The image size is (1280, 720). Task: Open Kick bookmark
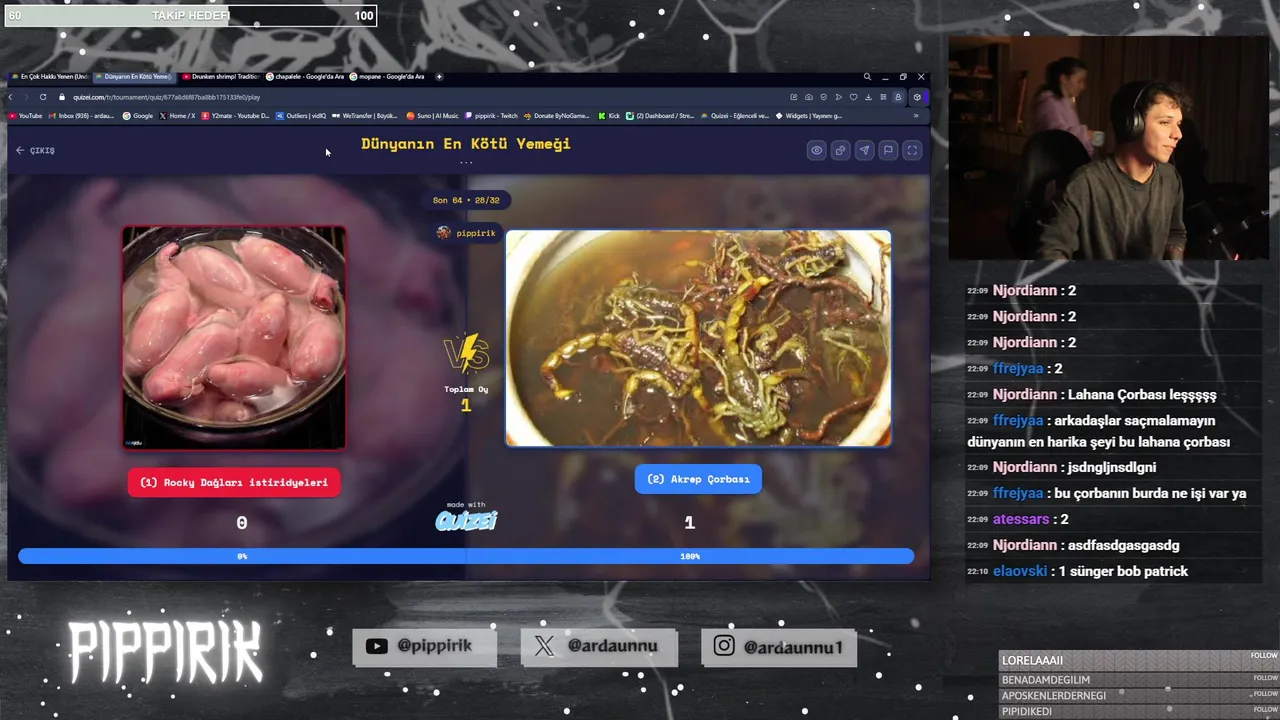(609, 116)
